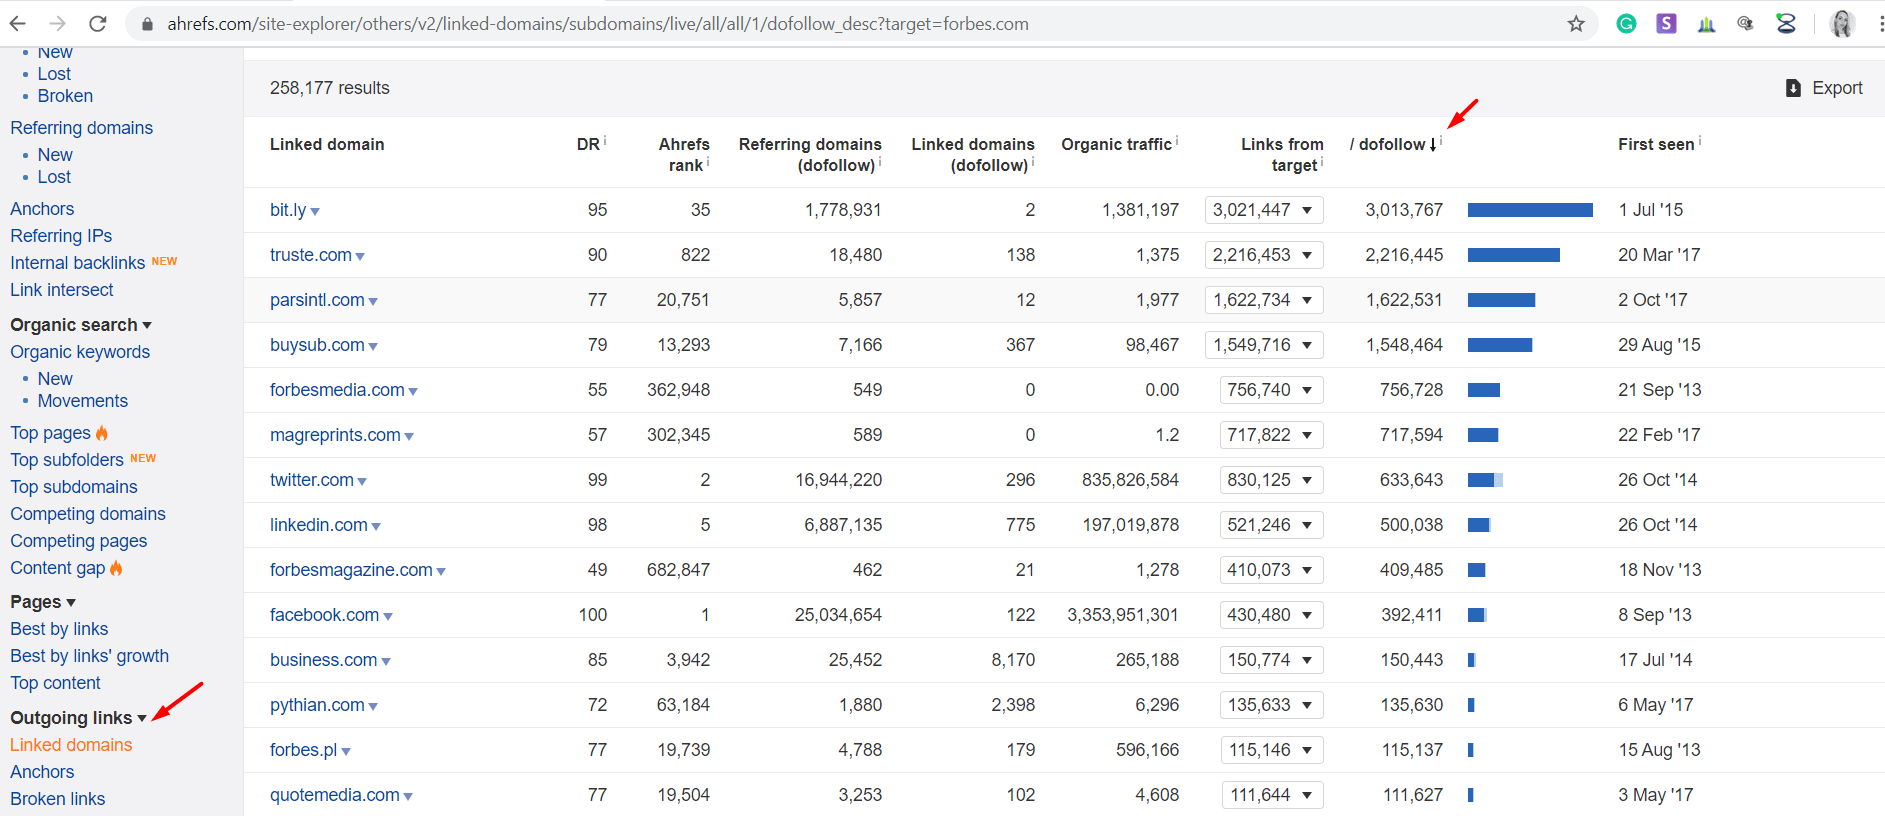This screenshot has height=816, width=1885.
Task: Click the browser back arrow
Action: click(x=18, y=23)
